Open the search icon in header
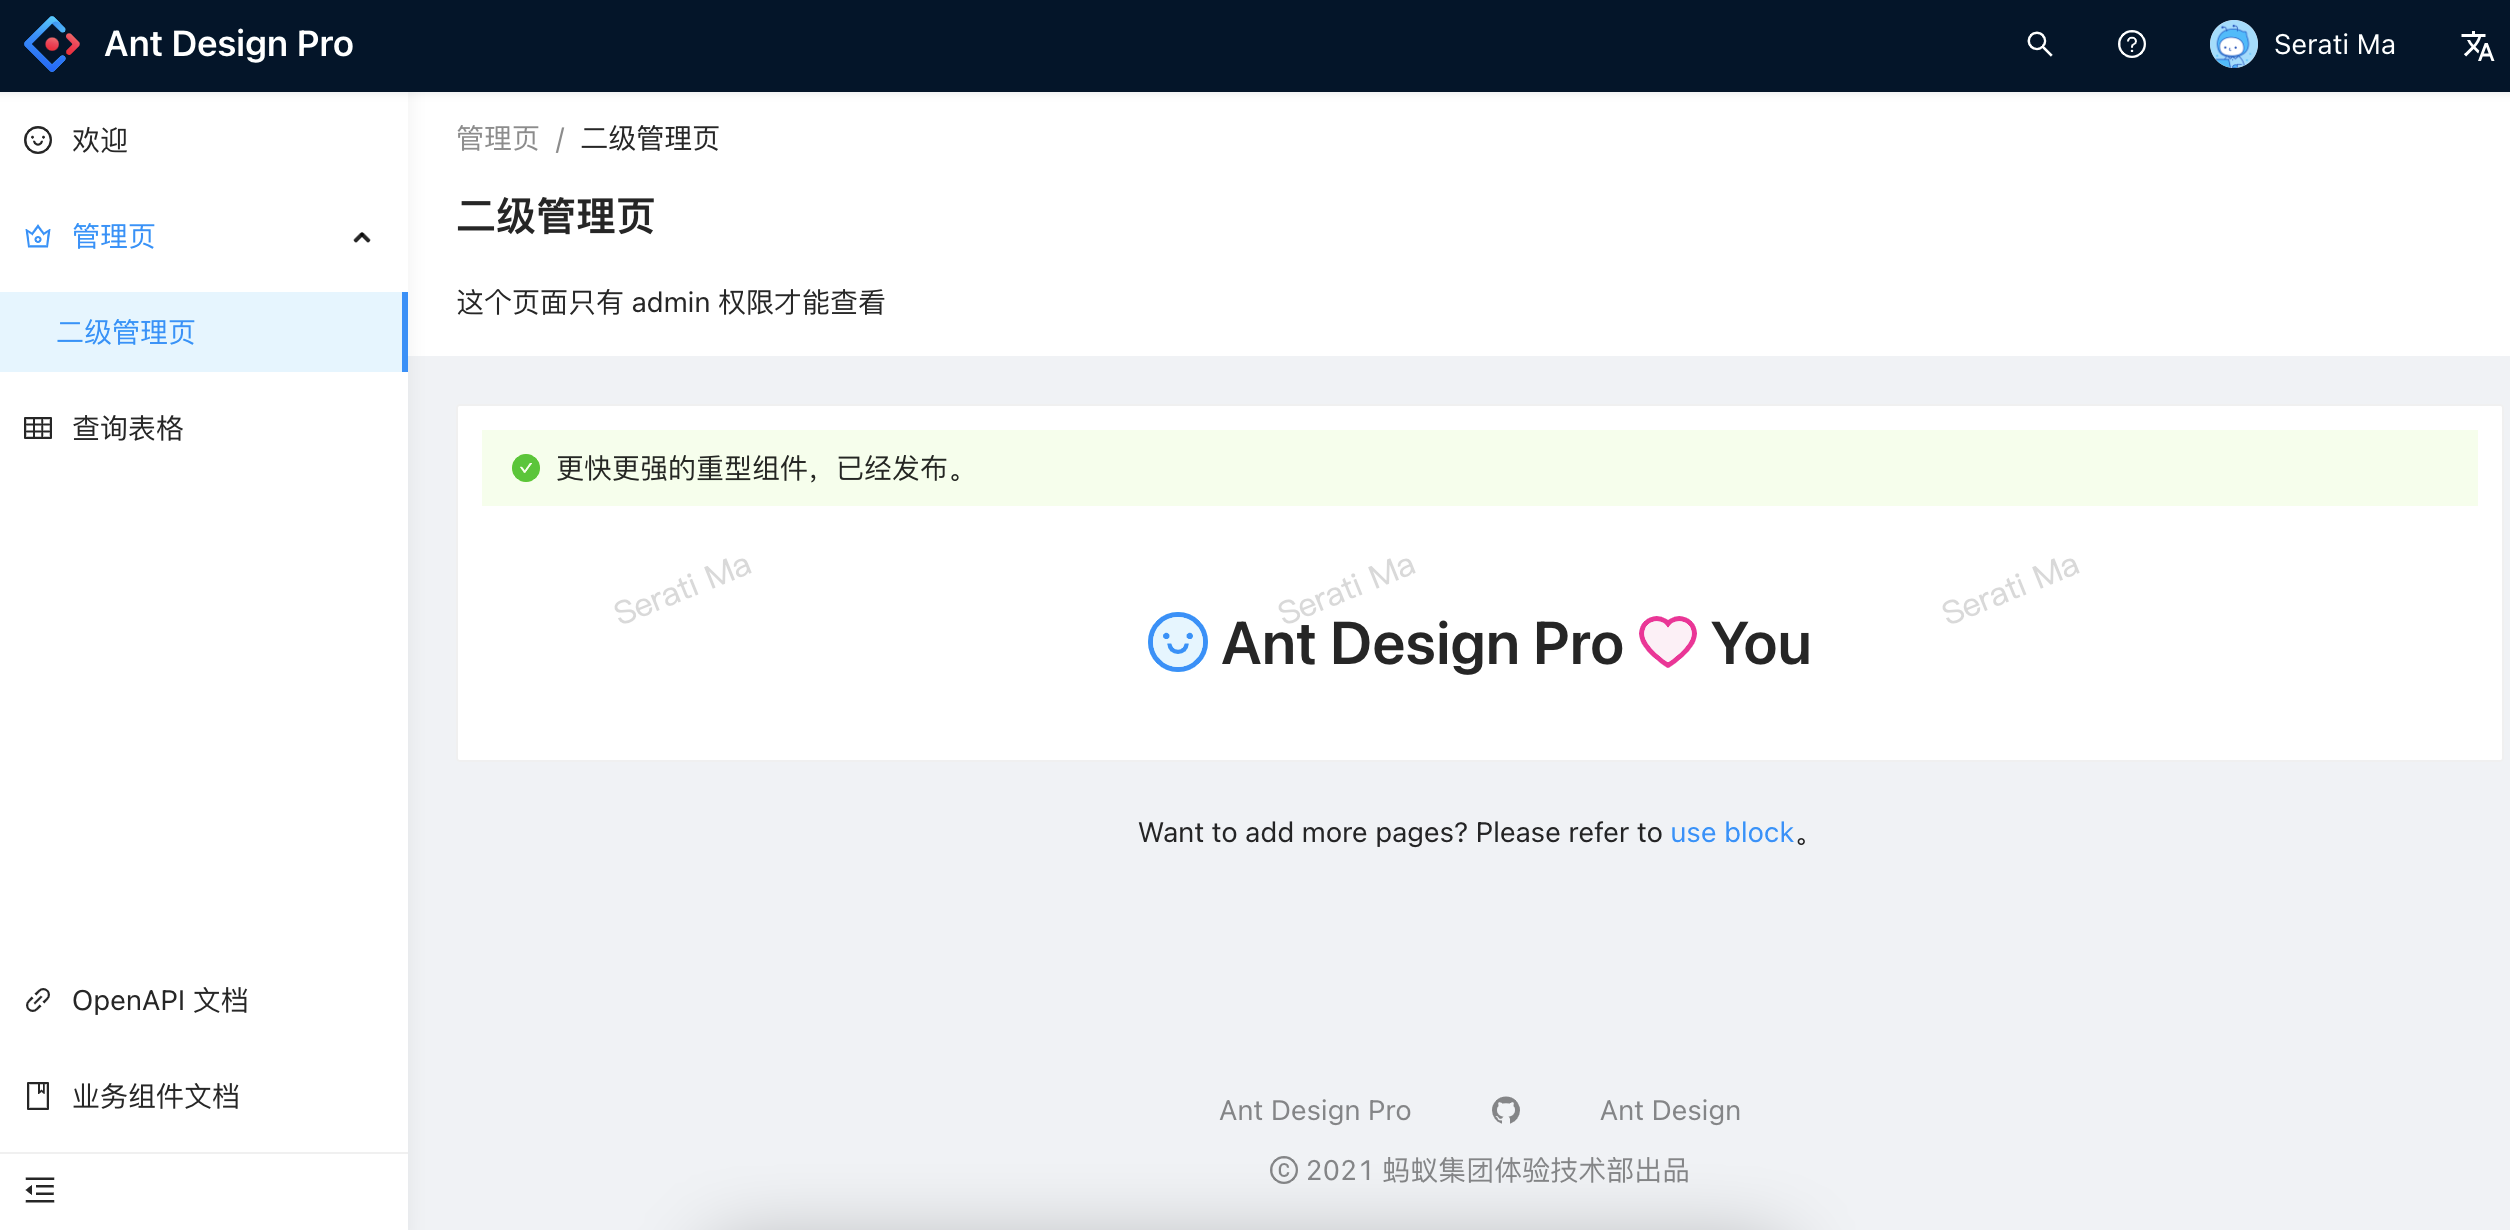The height and width of the screenshot is (1230, 2510). (2039, 44)
